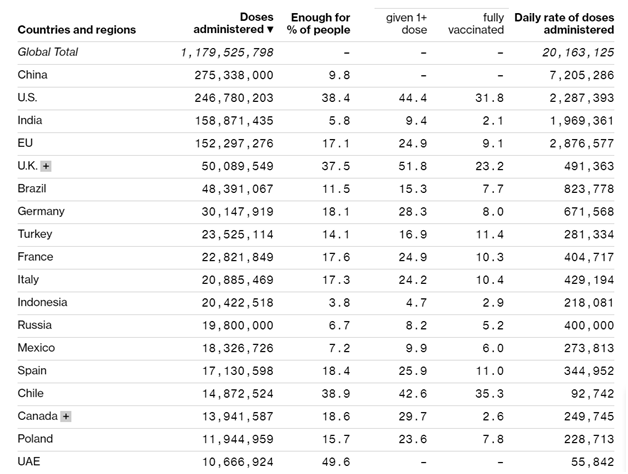Expand the Canada row plus icon

66,416
